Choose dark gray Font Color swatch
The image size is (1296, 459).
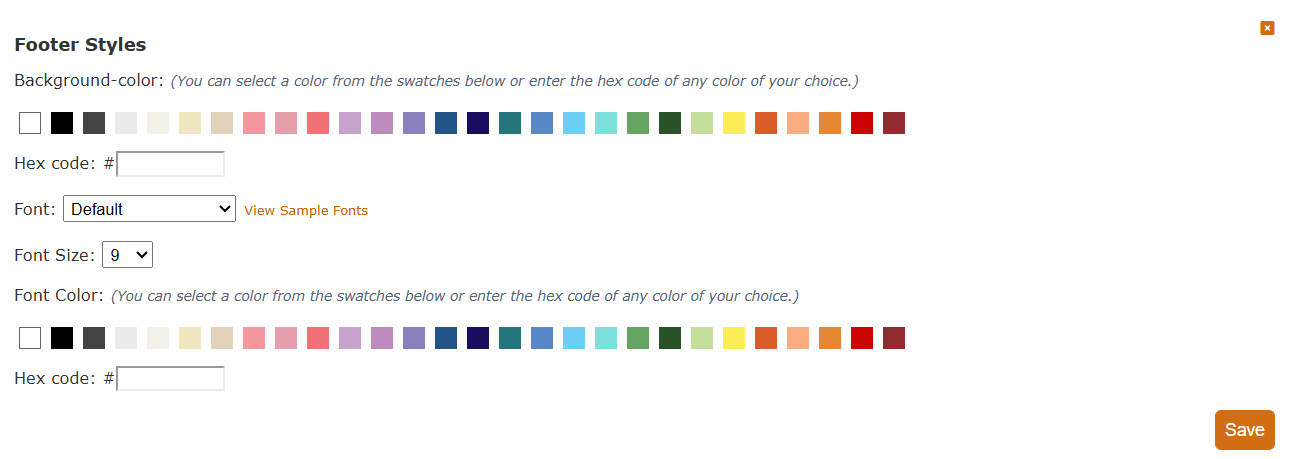94,338
